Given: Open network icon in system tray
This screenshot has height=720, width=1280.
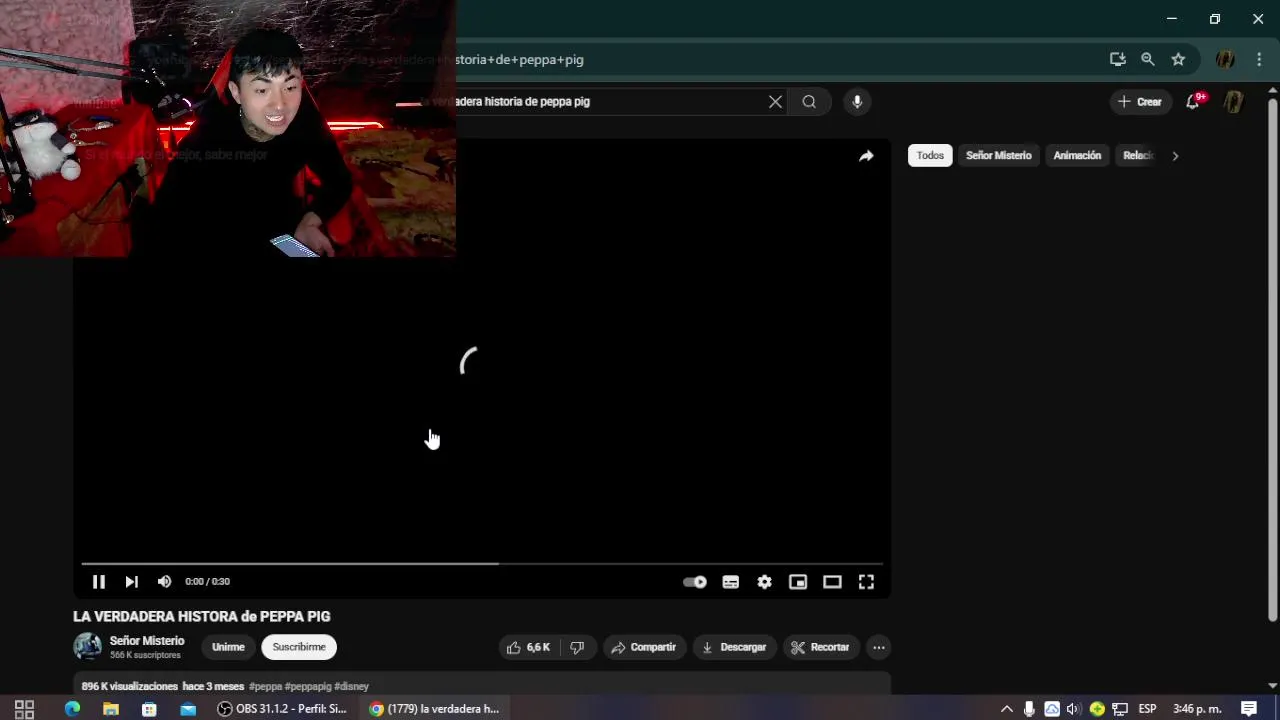Looking at the screenshot, I should tap(1120, 709).
